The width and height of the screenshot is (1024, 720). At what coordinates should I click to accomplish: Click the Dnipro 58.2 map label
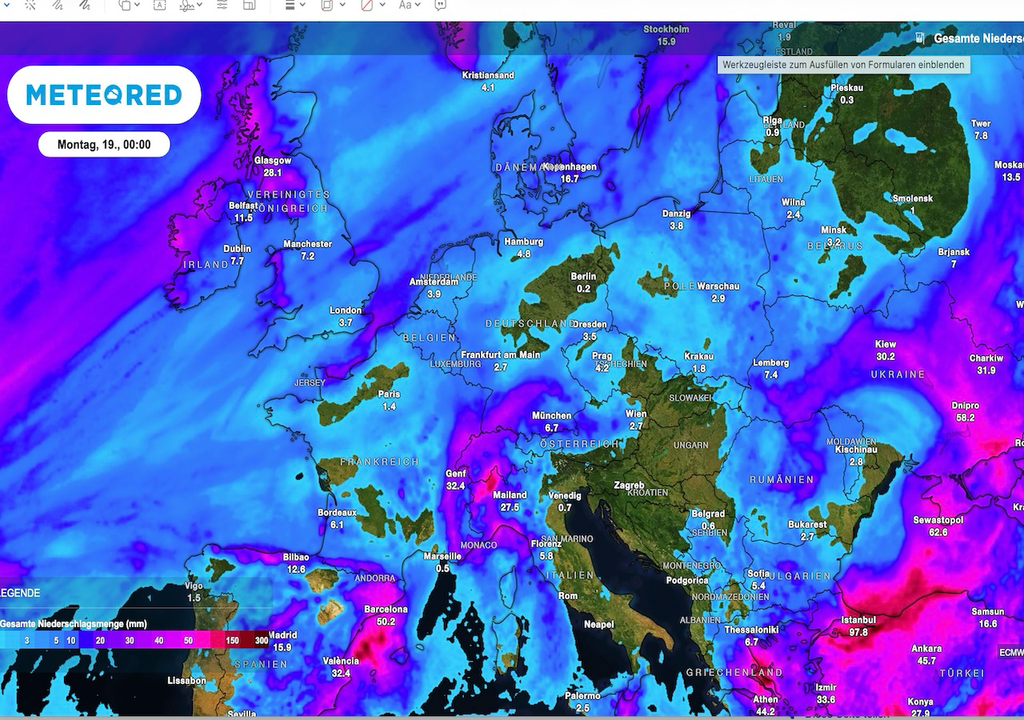(x=965, y=412)
